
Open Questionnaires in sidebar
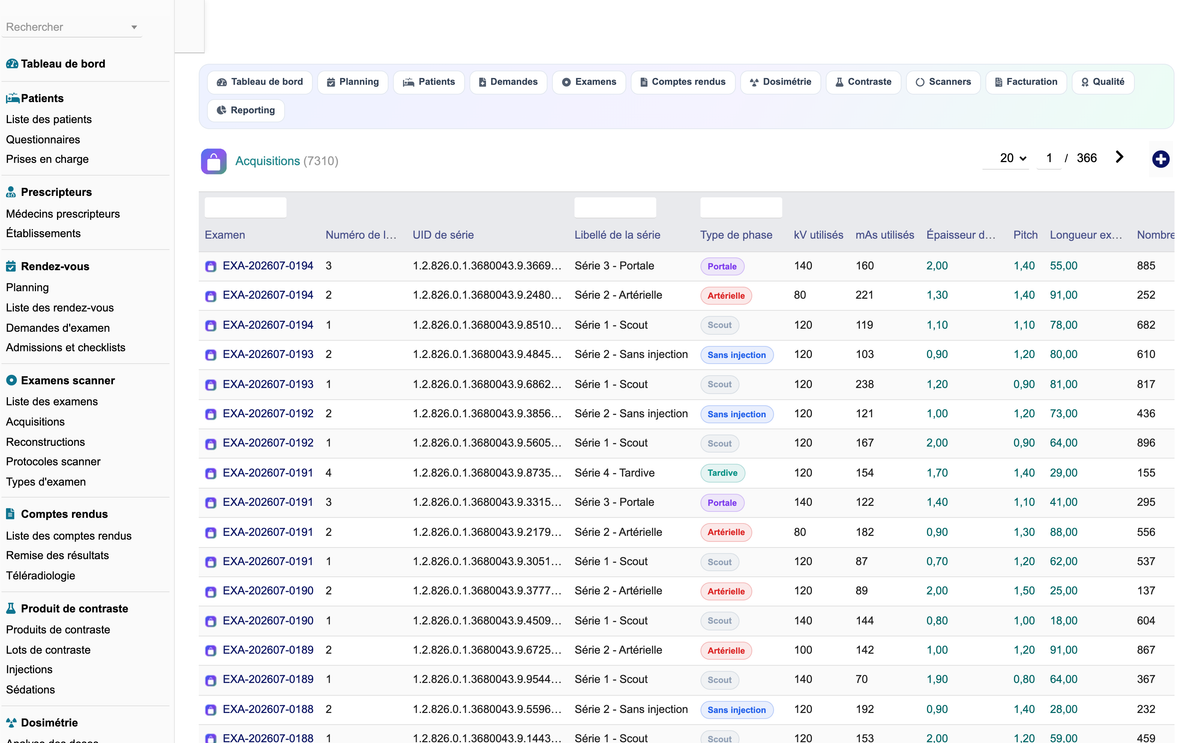click(43, 140)
